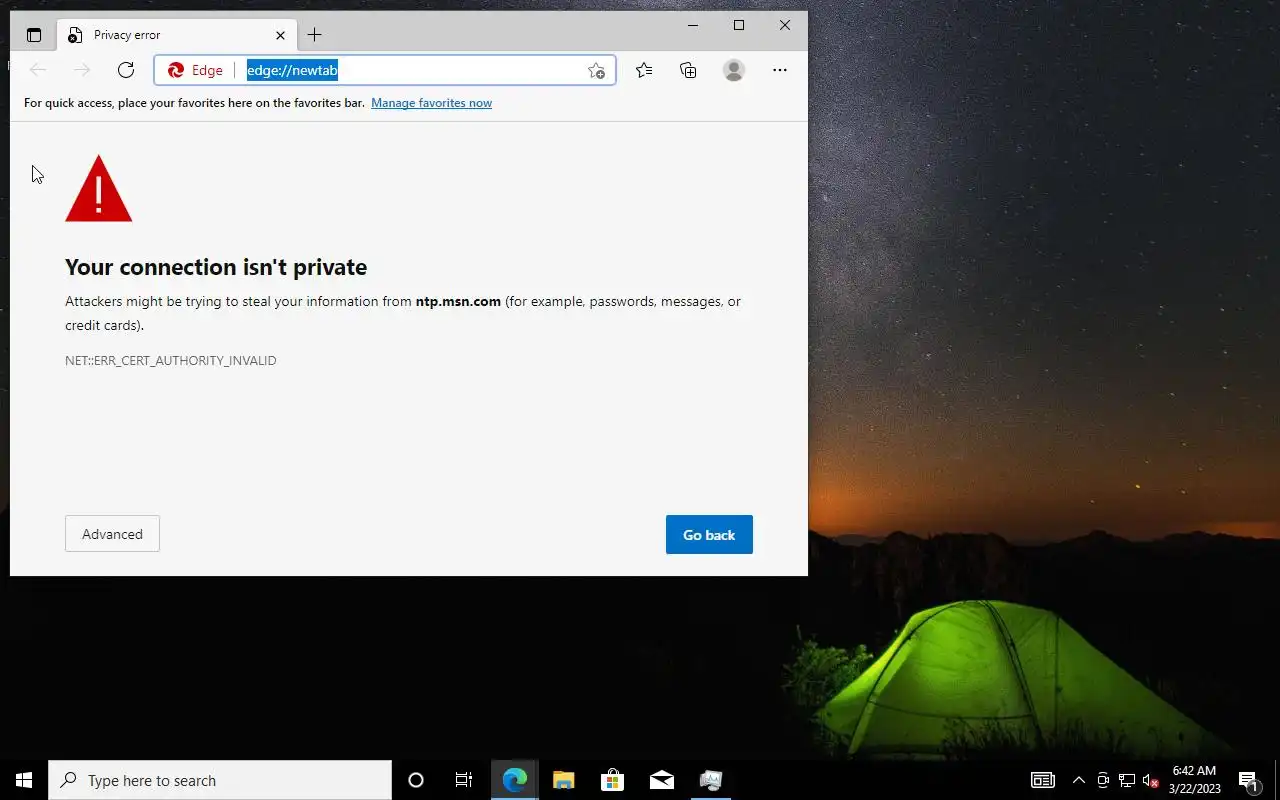The image size is (1280, 800).
Task: Open the vertical tabs actions menu icon
Action: 34,35
